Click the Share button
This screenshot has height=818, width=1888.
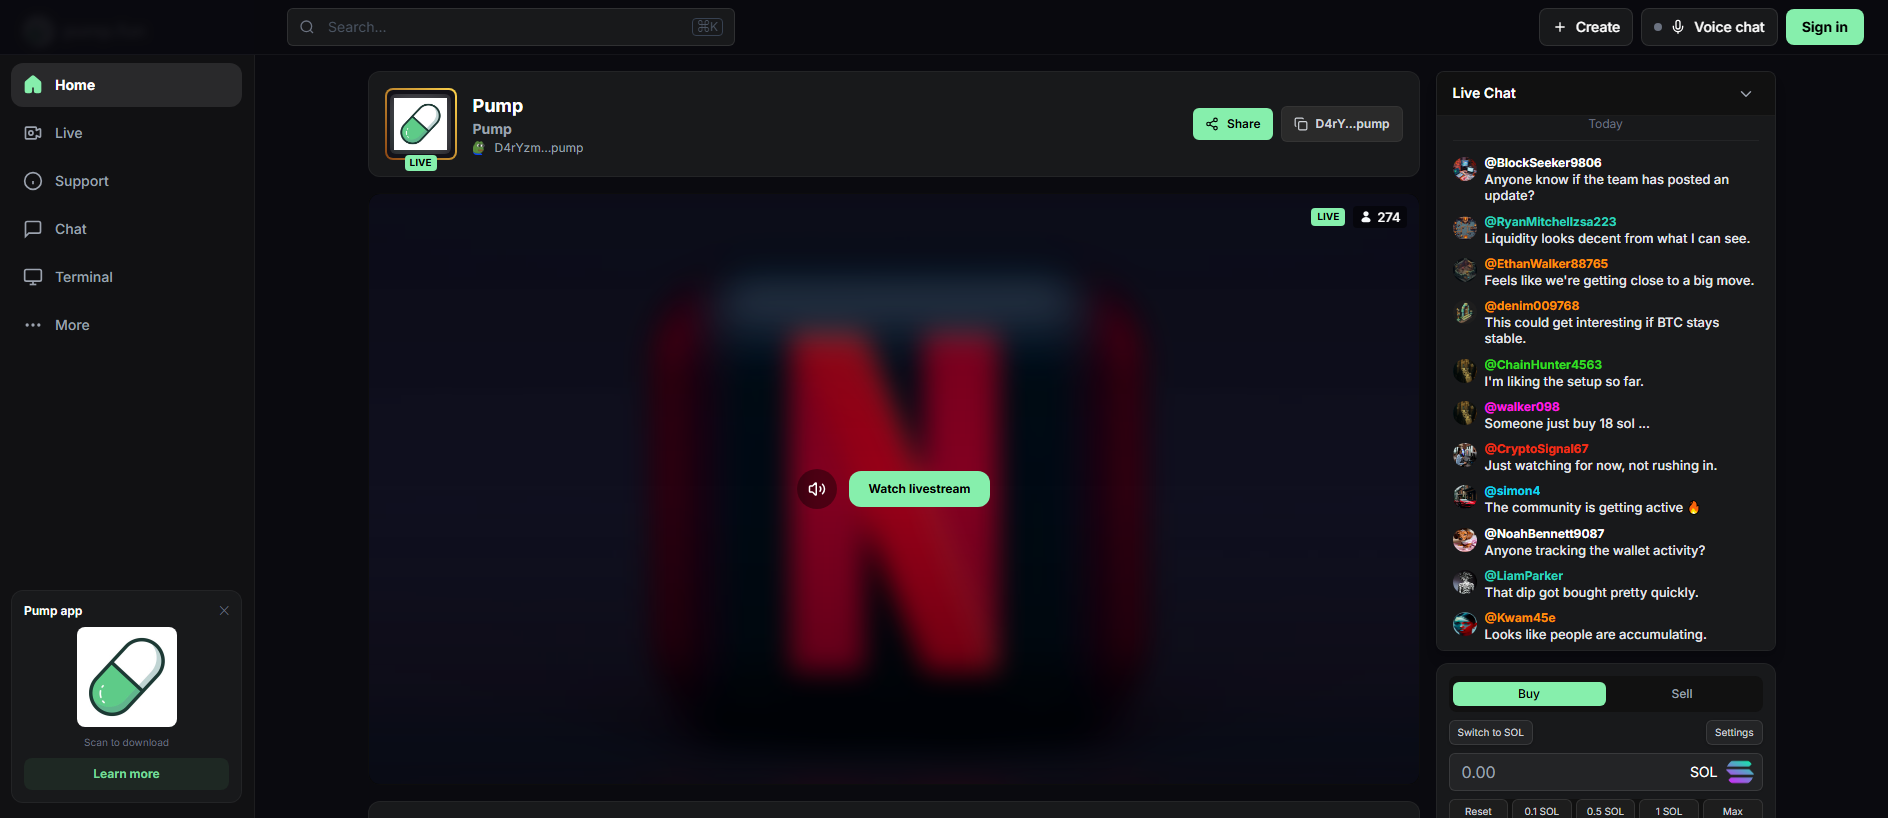tap(1233, 124)
